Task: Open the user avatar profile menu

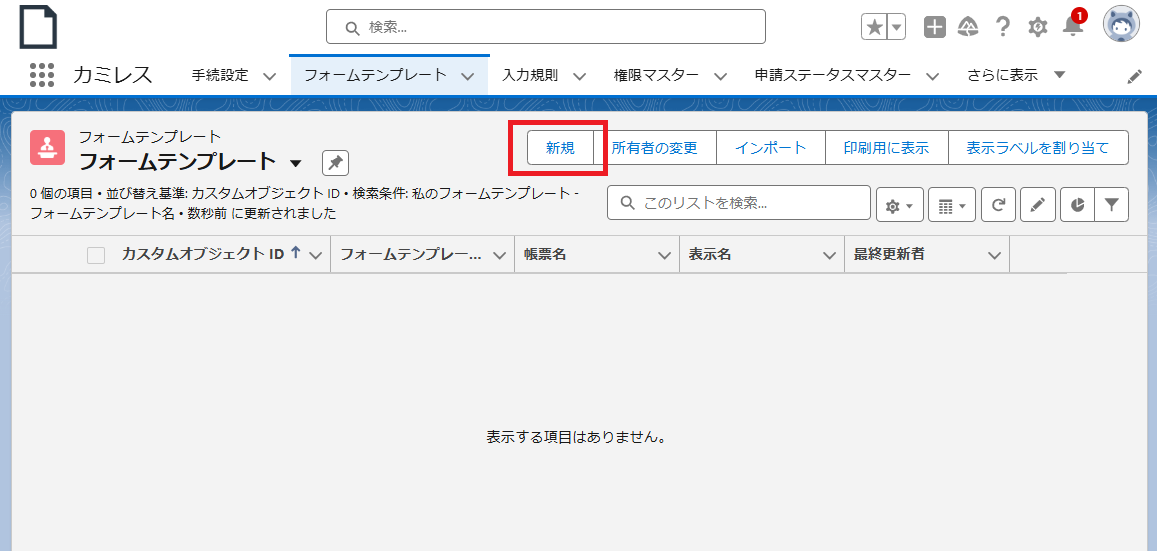Action: pyautogui.click(x=1121, y=24)
